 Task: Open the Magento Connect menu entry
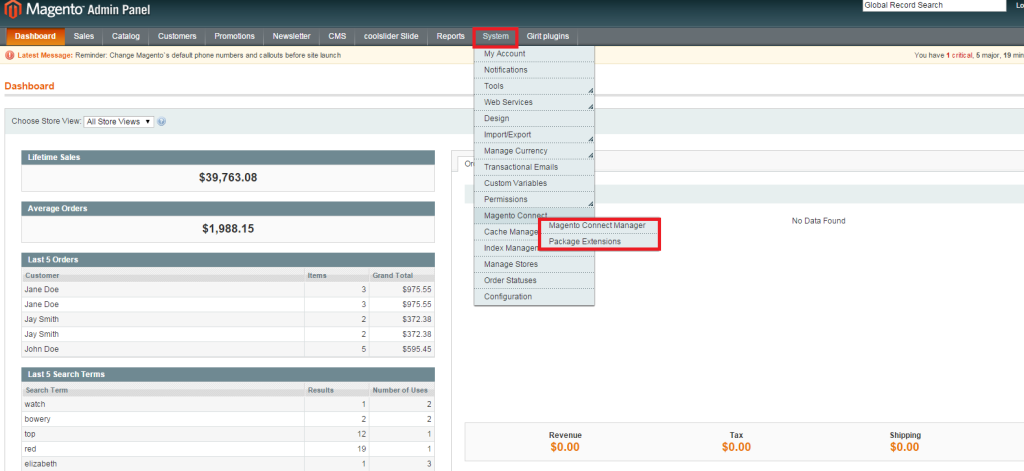click(x=515, y=216)
